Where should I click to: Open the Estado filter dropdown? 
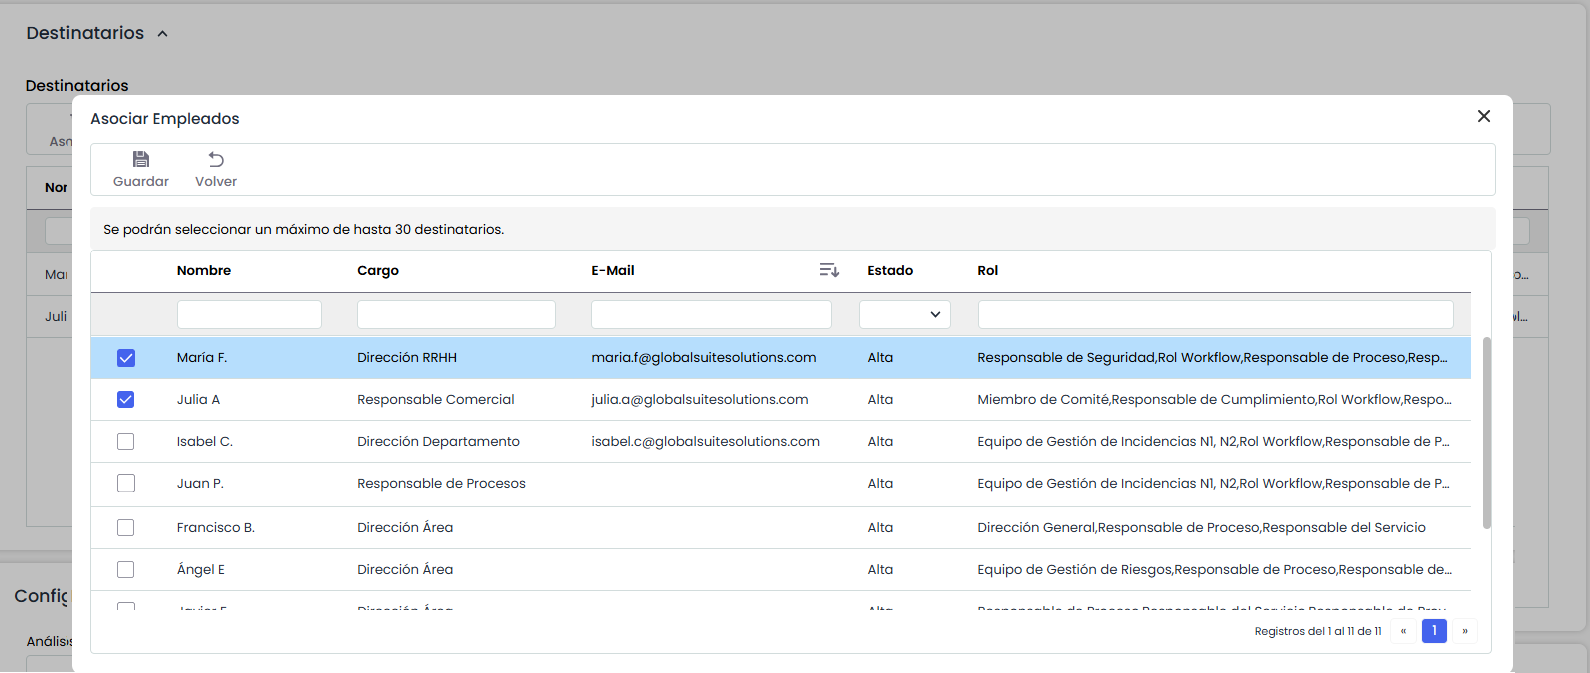click(904, 314)
